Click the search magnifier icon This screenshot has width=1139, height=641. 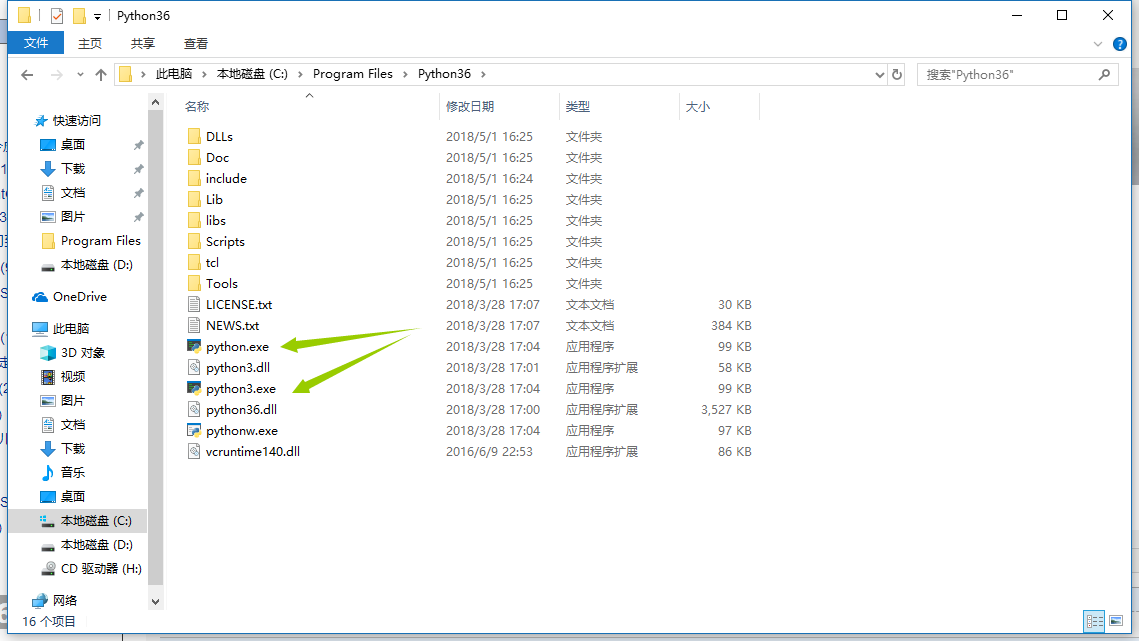point(1105,74)
